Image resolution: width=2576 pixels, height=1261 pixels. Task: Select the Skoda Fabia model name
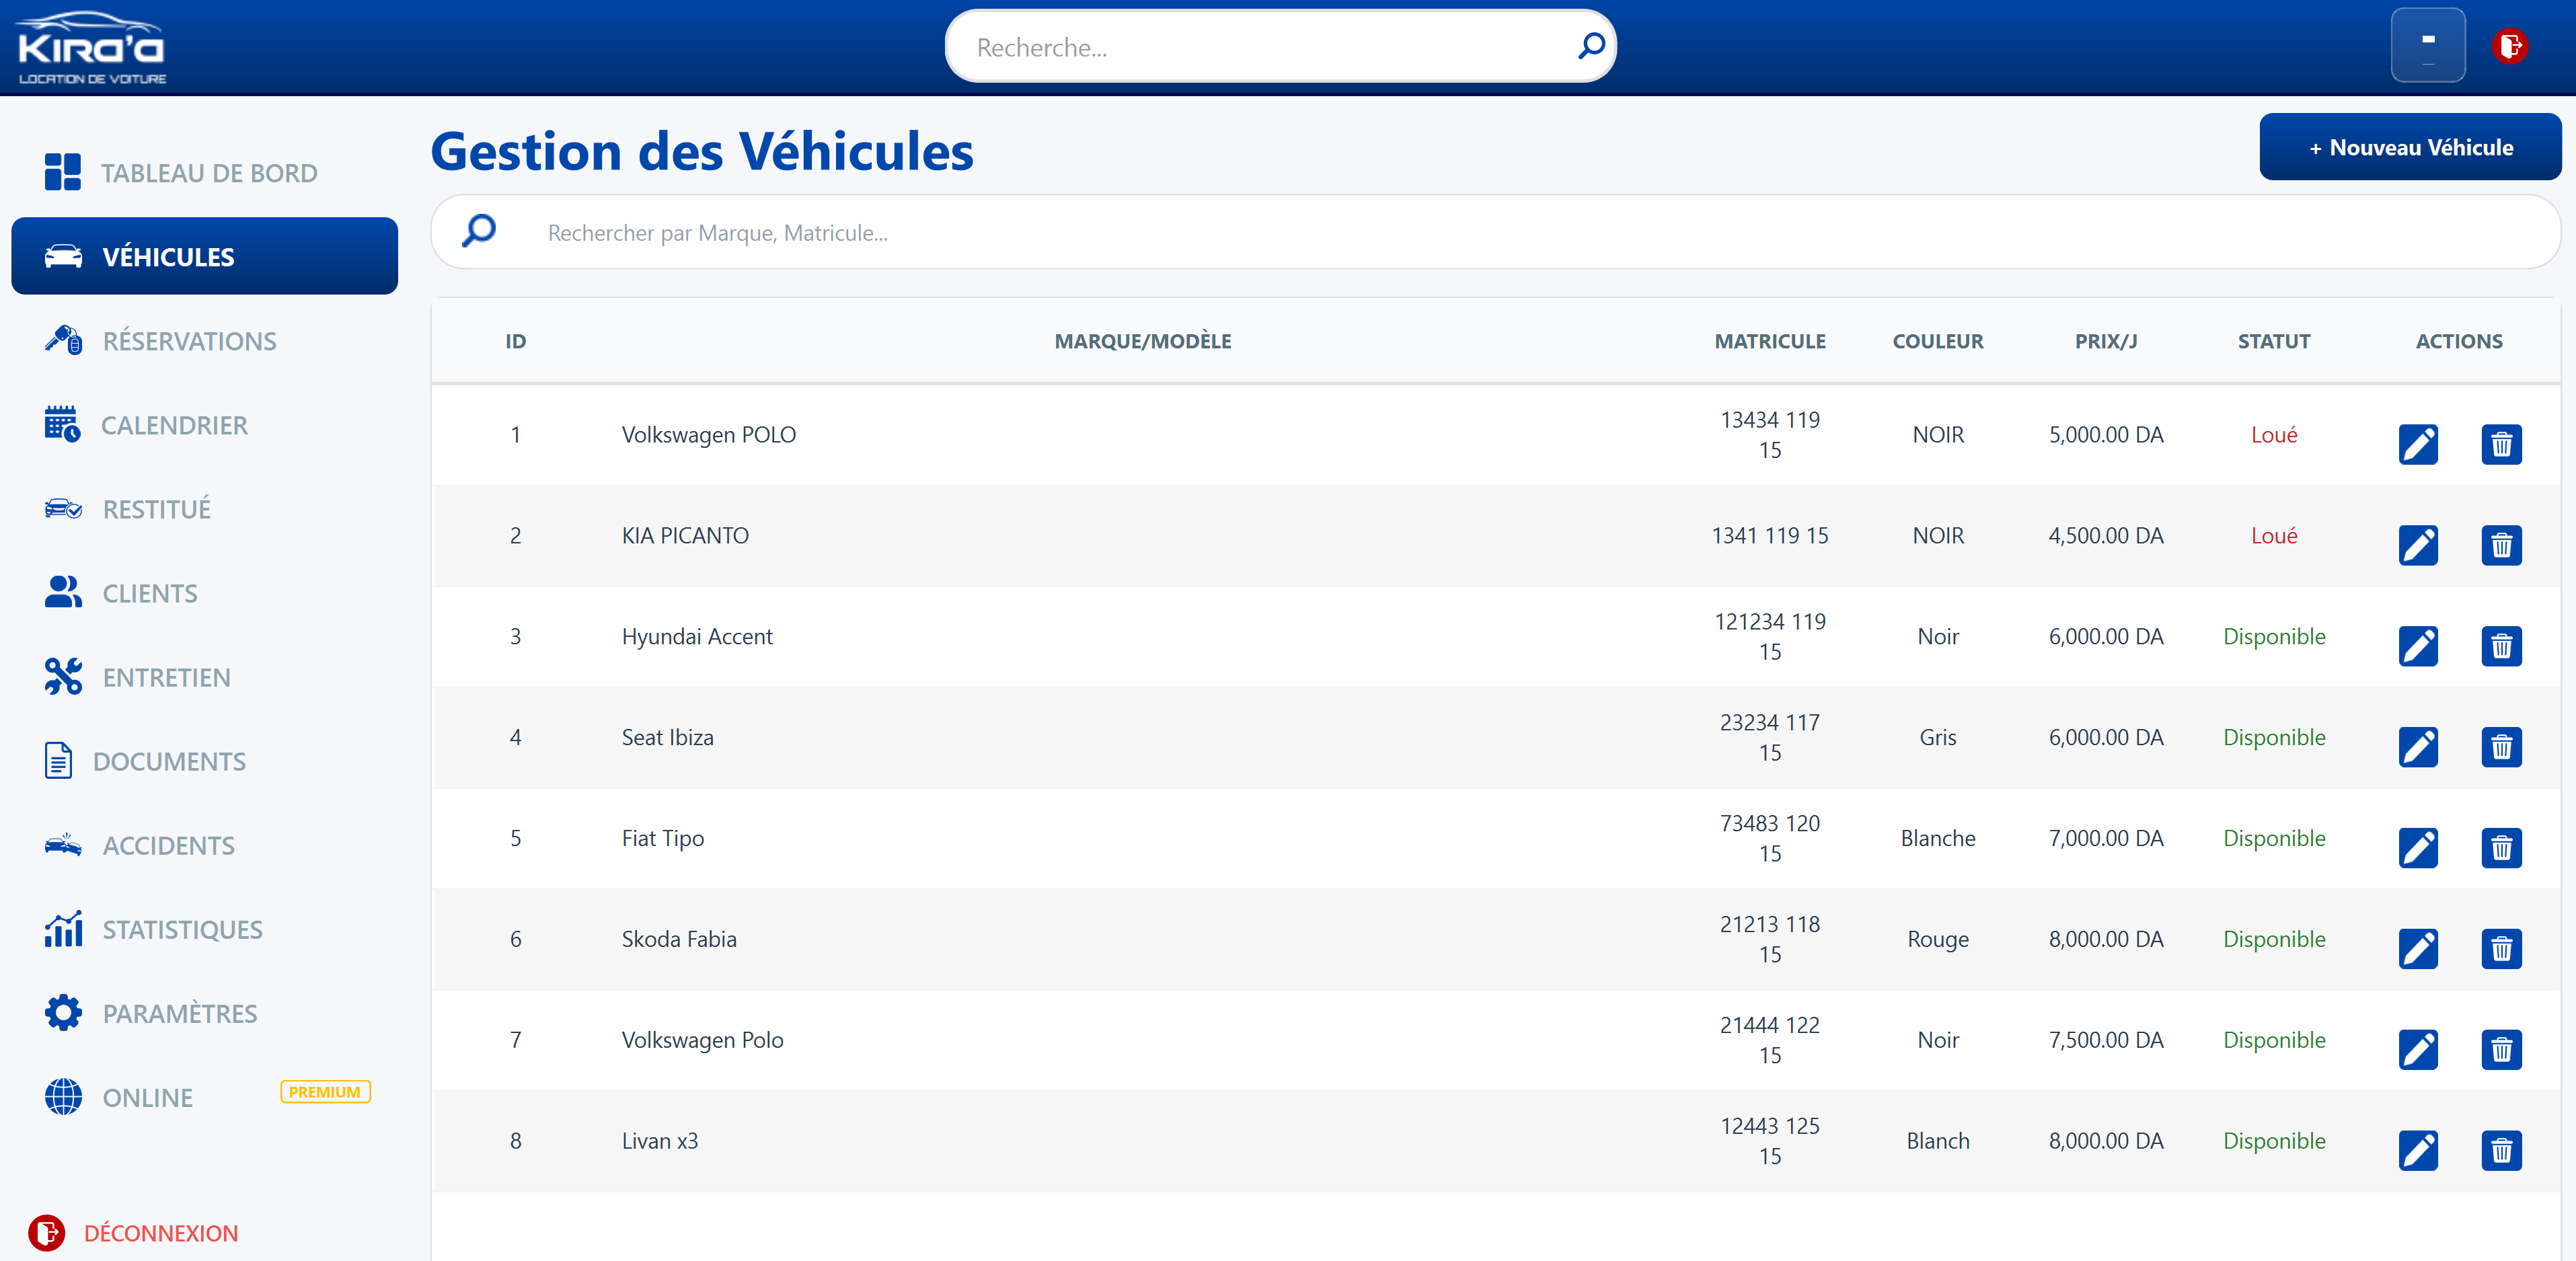point(679,939)
